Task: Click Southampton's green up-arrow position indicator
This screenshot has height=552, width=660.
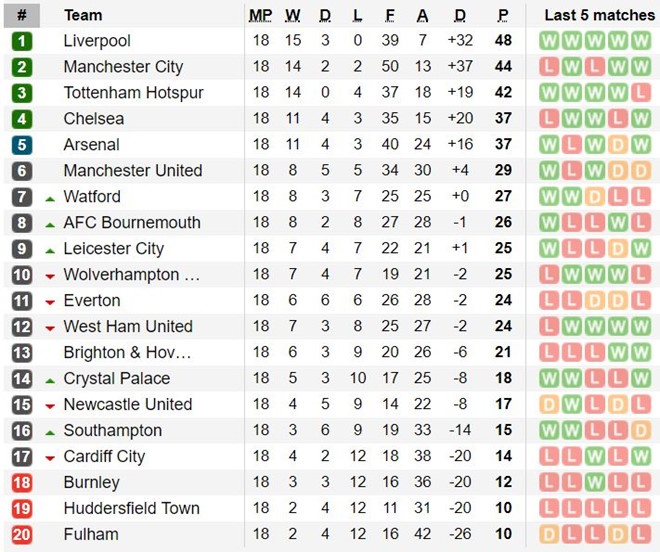Action: click(49, 431)
